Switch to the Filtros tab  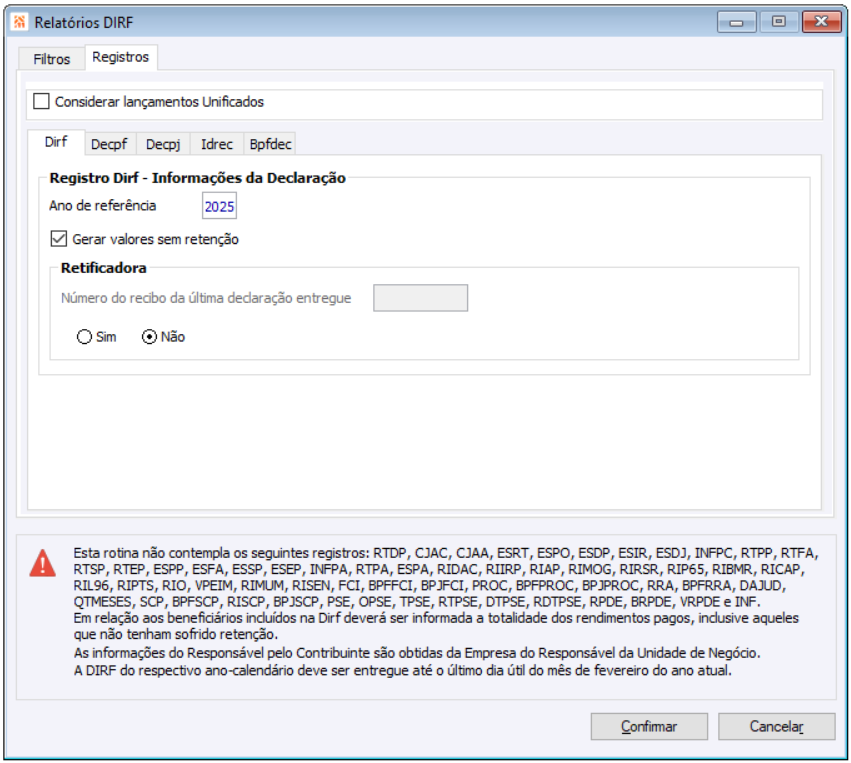tap(52, 59)
